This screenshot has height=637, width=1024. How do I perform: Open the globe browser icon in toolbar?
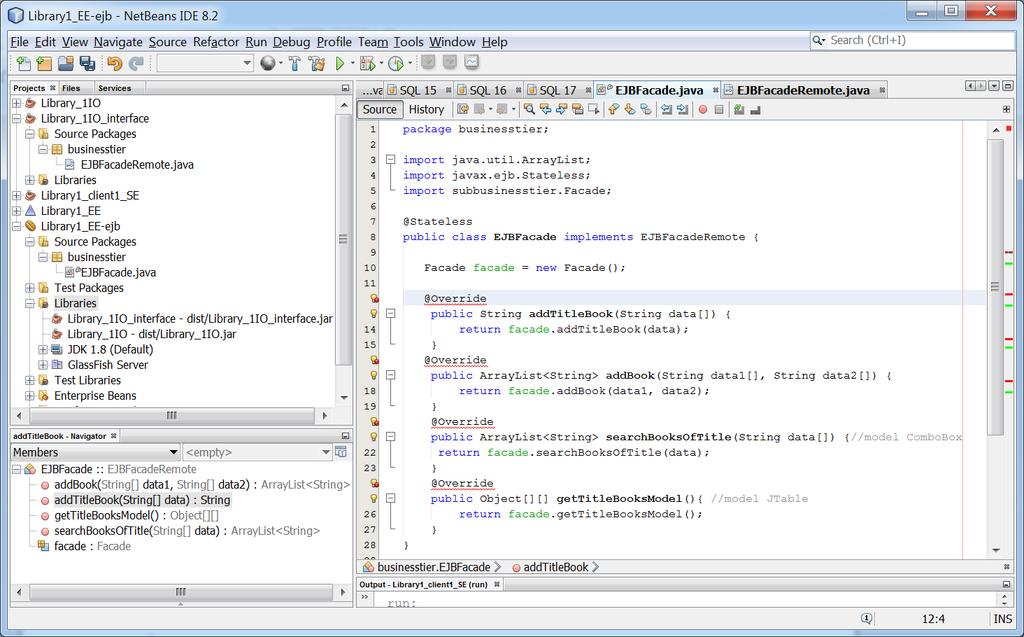pyautogui.click(x=267, y=63)
